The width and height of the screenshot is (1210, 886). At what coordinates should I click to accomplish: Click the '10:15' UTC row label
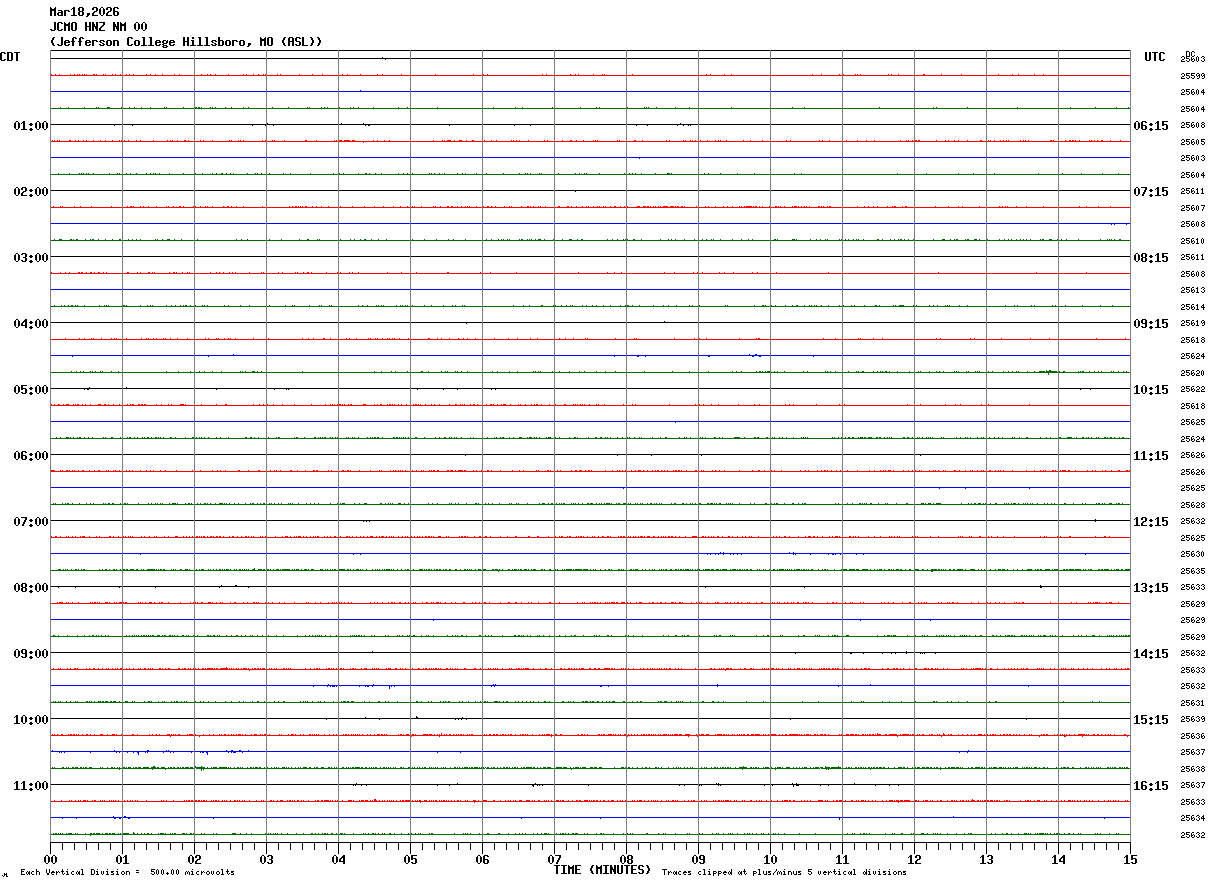click(1150, 390)
